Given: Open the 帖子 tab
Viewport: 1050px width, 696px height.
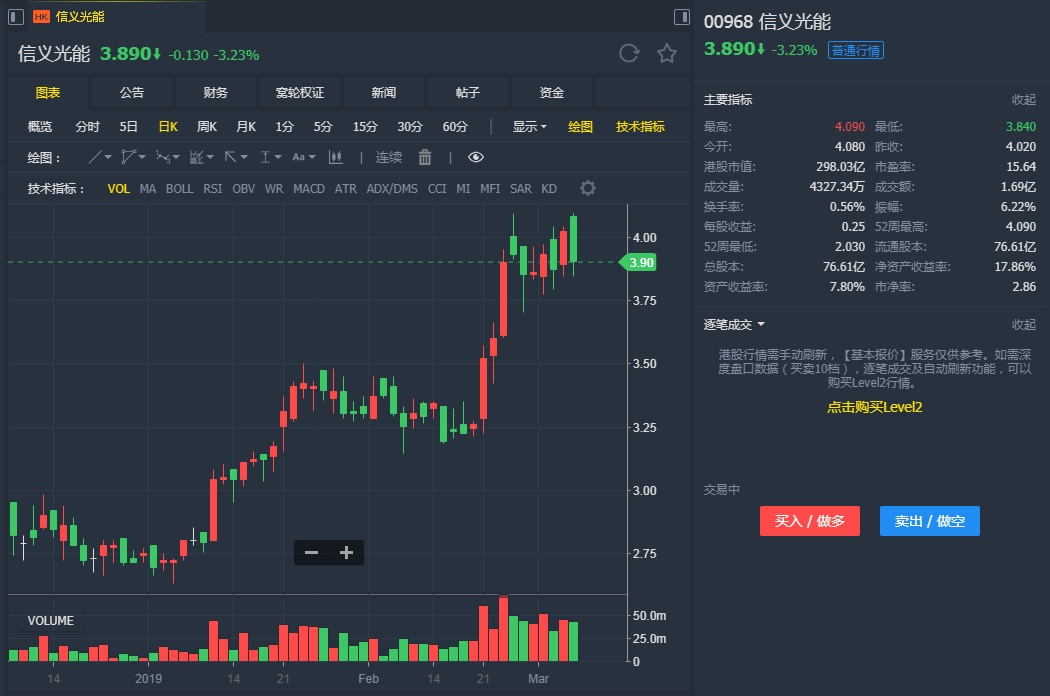Looking at the screenshot, I should coord(467,92).
